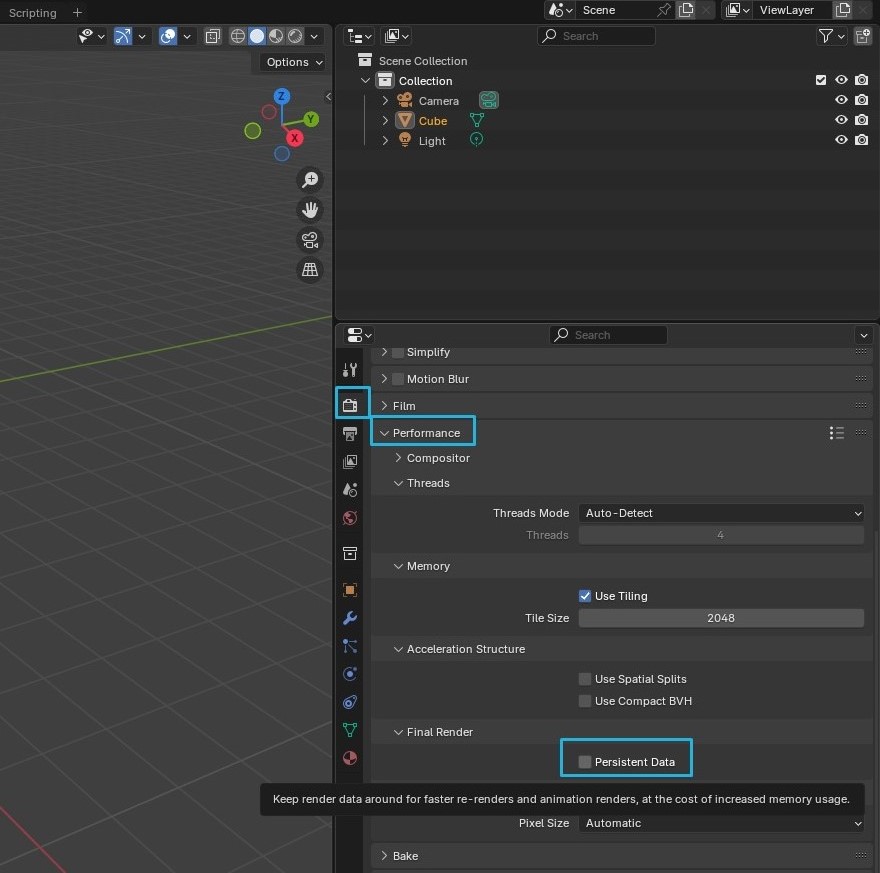Enable Persistent Data
Screen dimensions: 880x873
point(584,761)
